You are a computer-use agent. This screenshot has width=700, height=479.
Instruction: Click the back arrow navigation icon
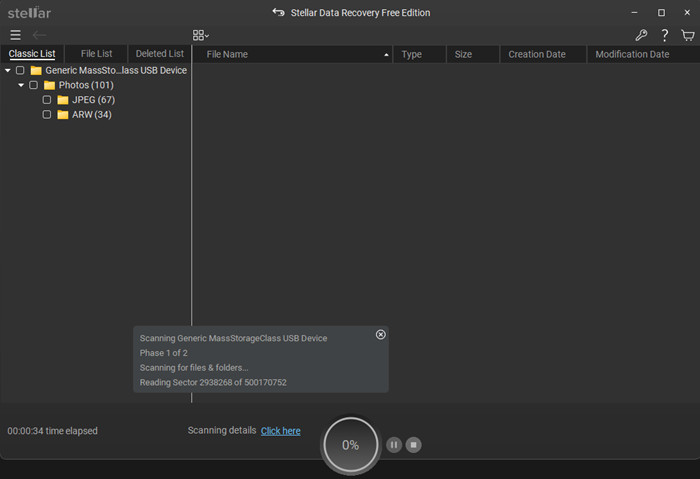coord(40,35)
